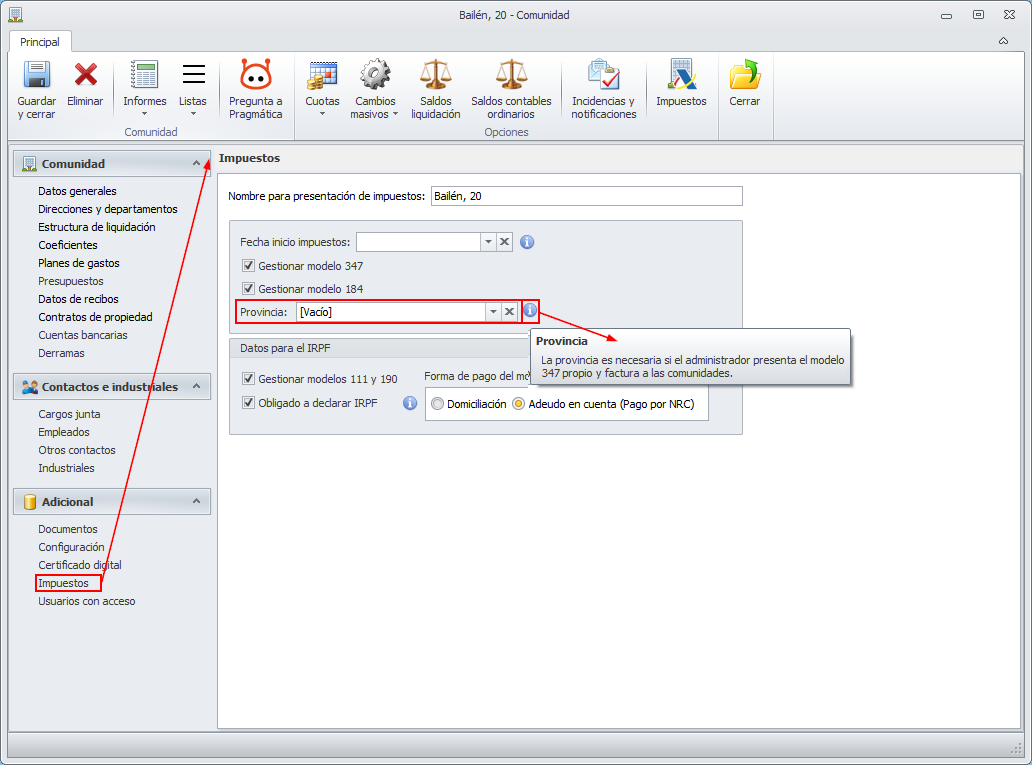1032x765 pixels.
Task: Collapse the Adicional sidebar group
Action: point(196,502)
